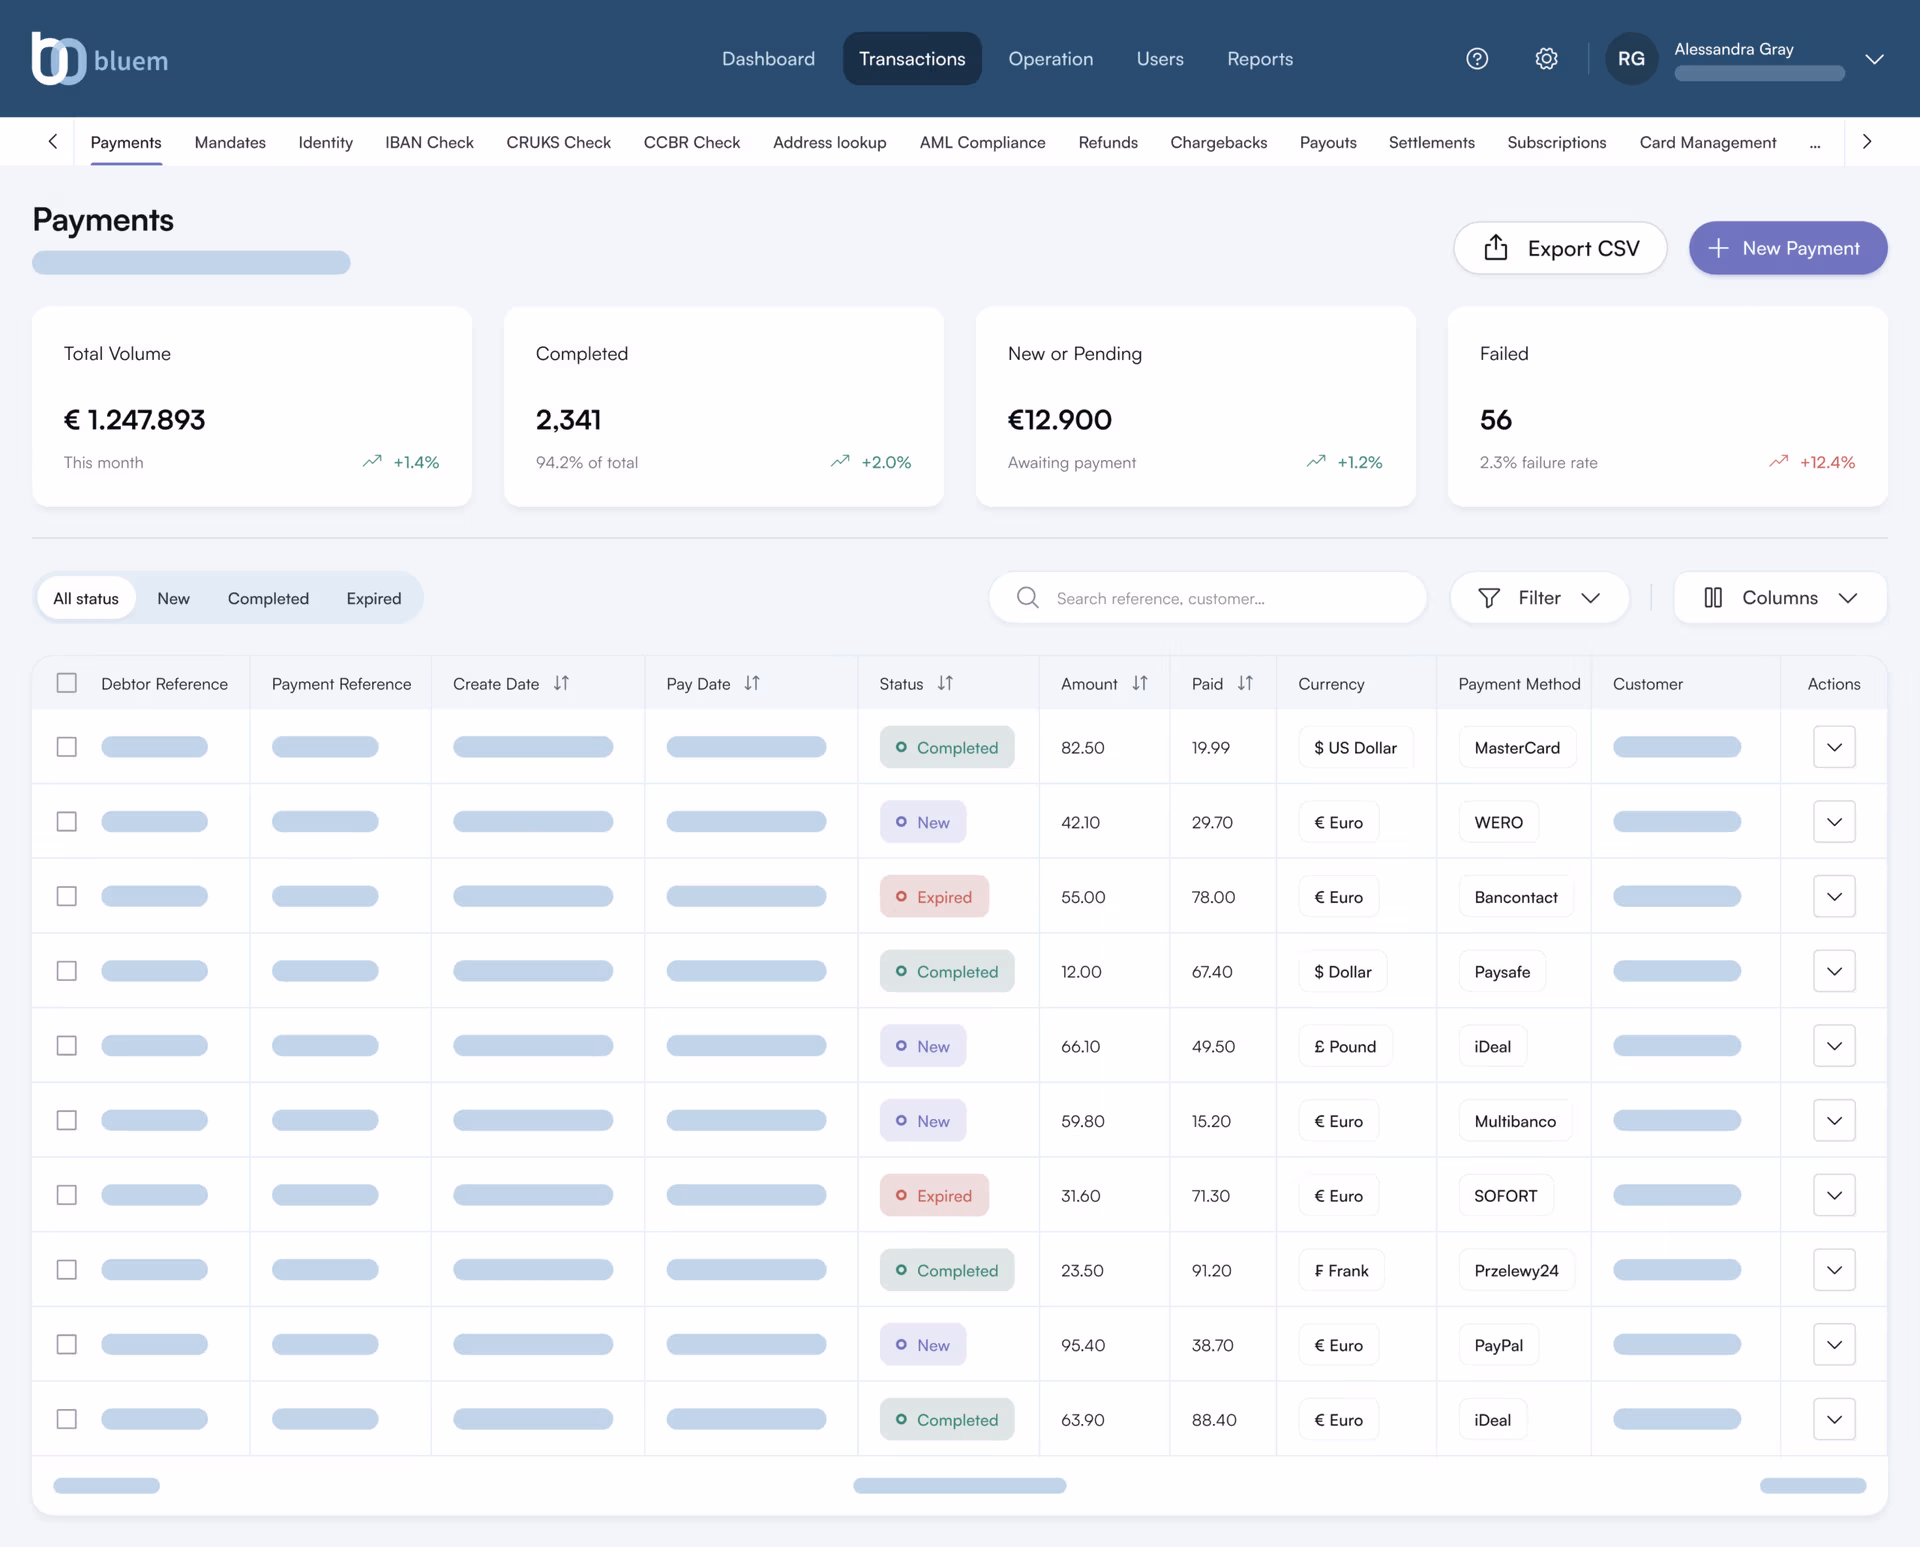
Task: Click the Total Volume trend arrow icon
Action: click(x=372, y=461)
